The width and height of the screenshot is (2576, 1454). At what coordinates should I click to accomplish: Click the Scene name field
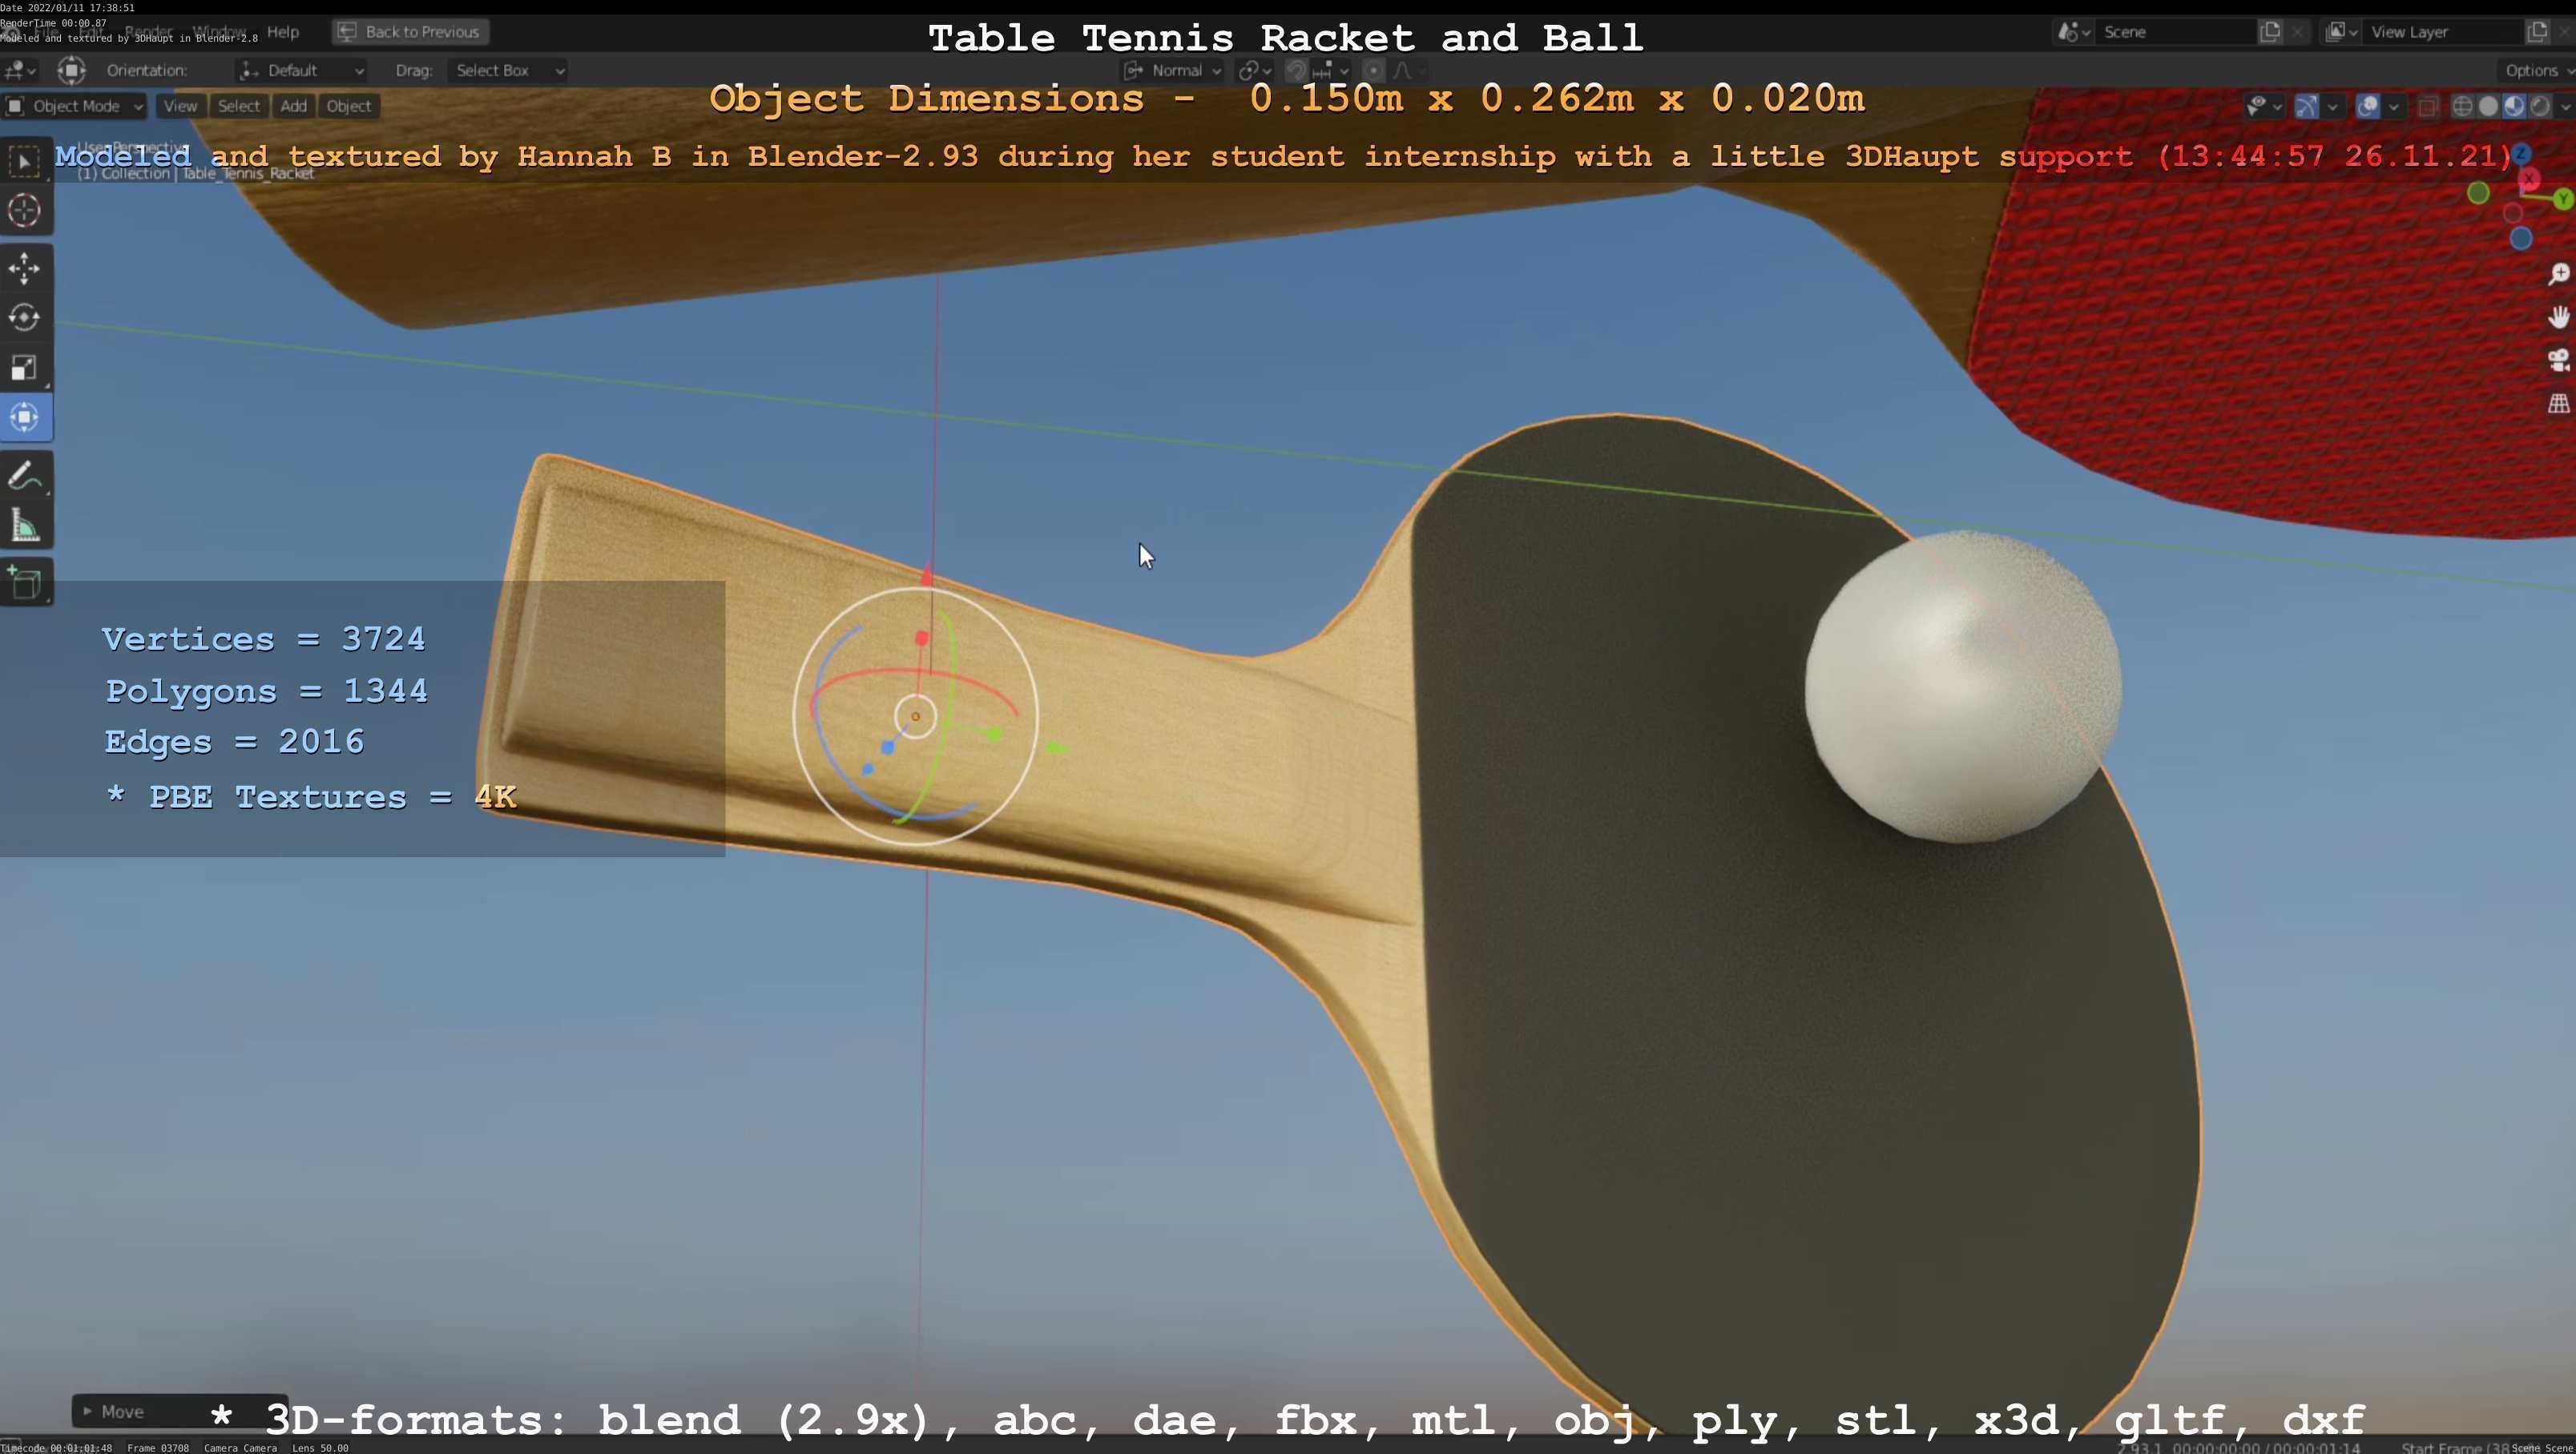(x=2175, y=32)
